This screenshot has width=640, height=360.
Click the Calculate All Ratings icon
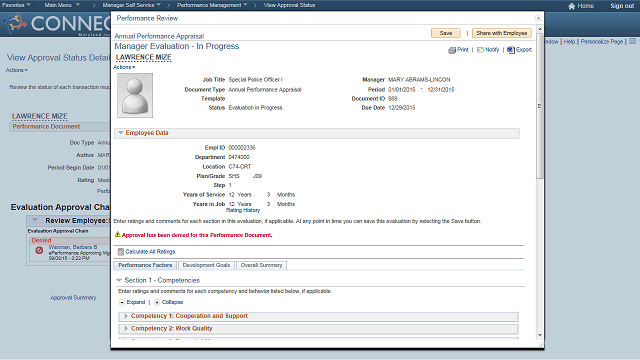pyautogui.click(x=120, y=252)
